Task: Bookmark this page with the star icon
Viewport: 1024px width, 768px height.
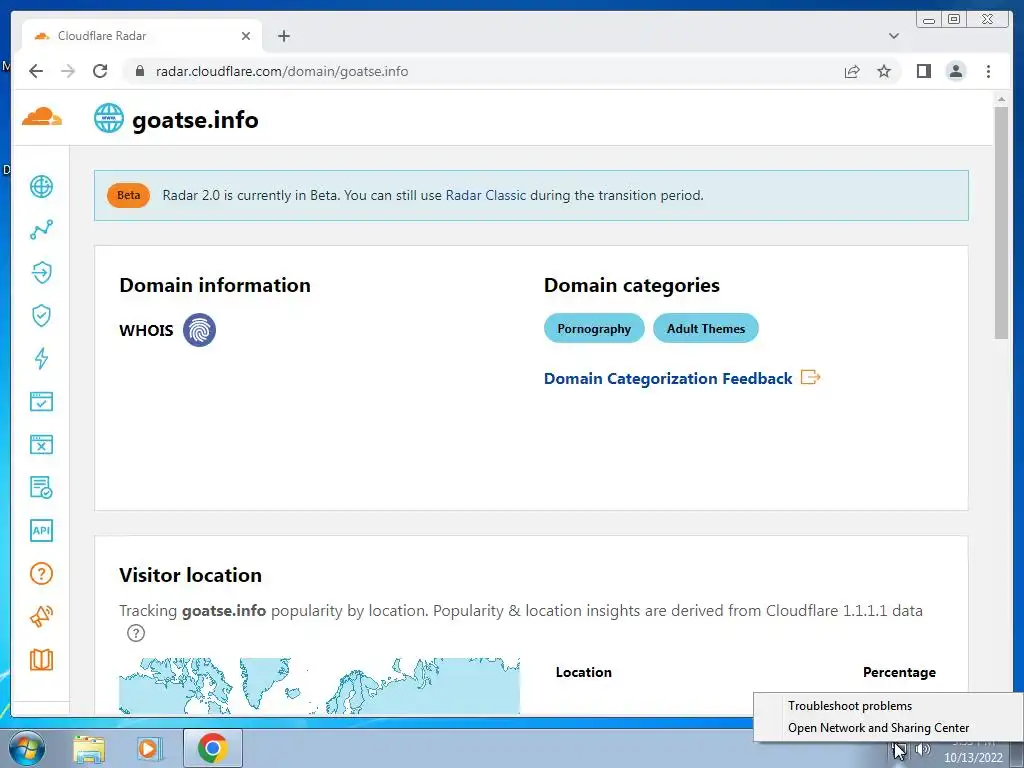Action: (x=884, y=71)
